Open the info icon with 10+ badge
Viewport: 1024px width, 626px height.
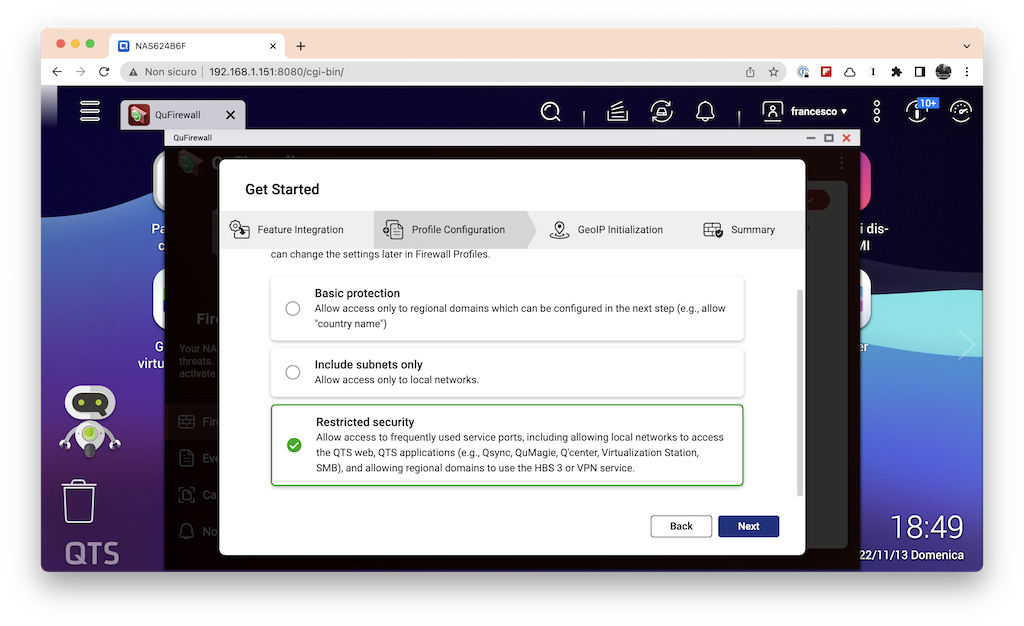(x=920, y=110)
